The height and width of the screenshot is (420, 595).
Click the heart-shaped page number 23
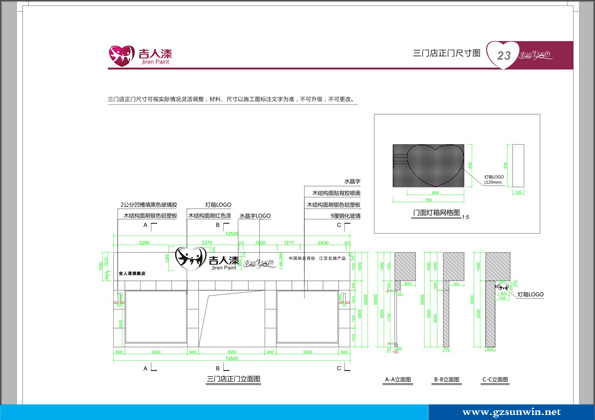coord(503,55)
